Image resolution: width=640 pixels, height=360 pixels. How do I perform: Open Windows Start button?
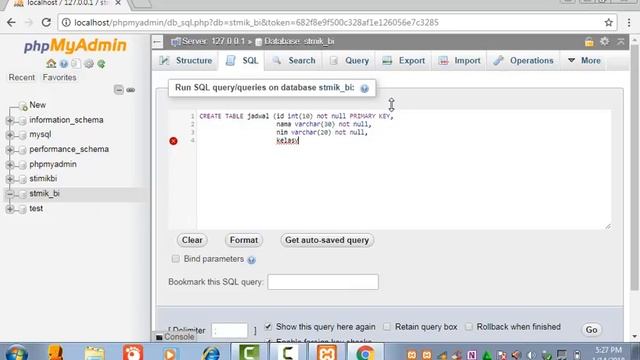(16, 353)
